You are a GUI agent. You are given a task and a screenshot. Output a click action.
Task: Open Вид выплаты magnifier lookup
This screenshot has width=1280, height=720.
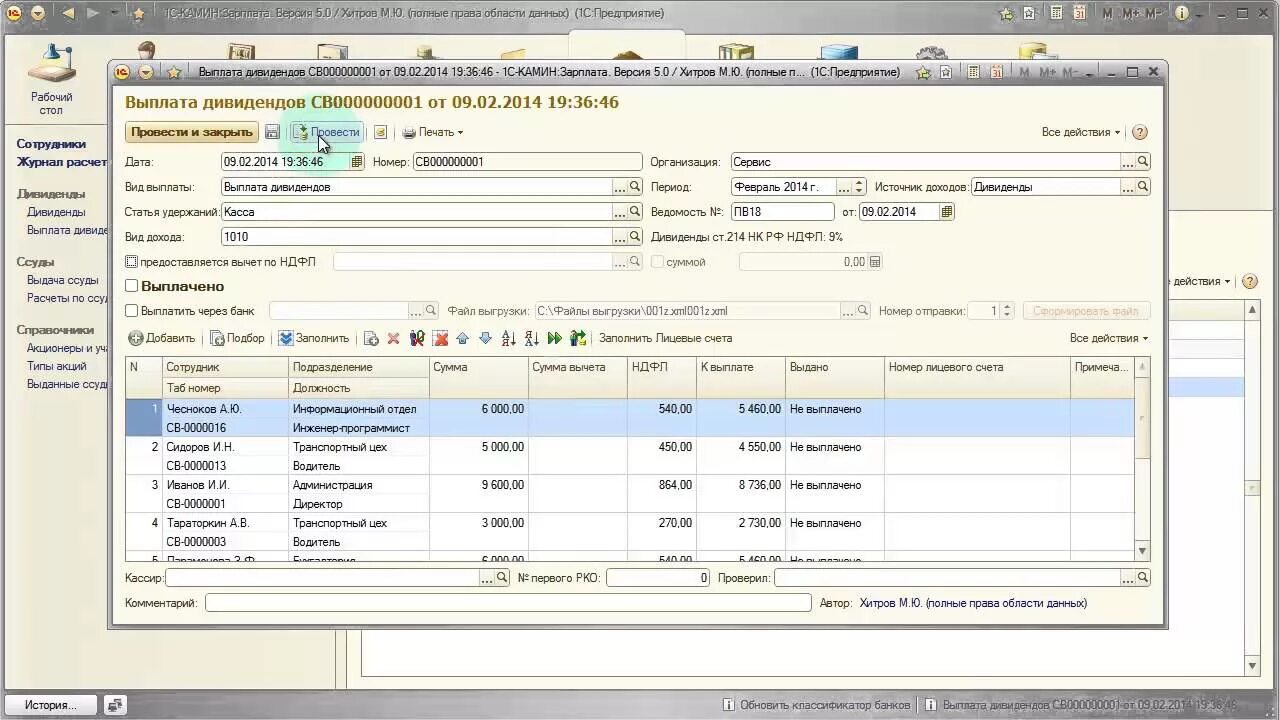(634, 187)
